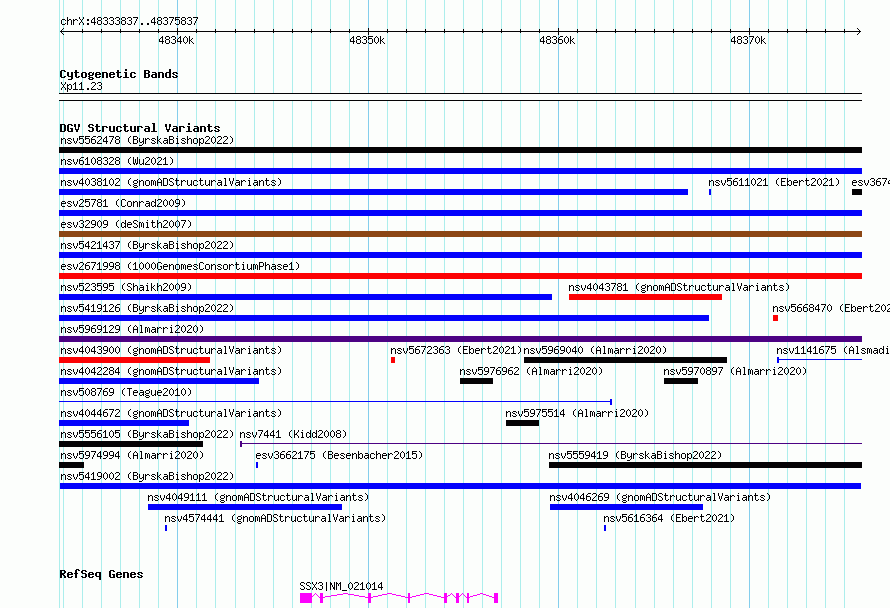Click the nsv5976962 (Almarri2020) label
Viewport: 890px width, 608px height.
(x=531, y=371)
